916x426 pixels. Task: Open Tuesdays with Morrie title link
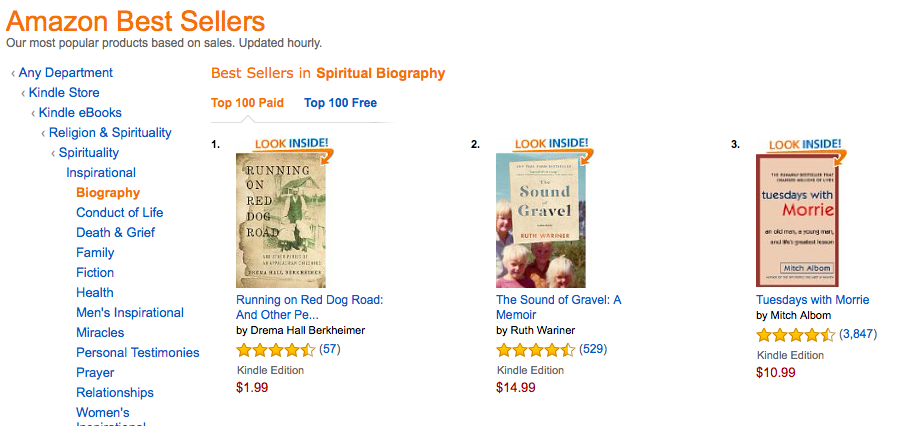pos(812,300)
